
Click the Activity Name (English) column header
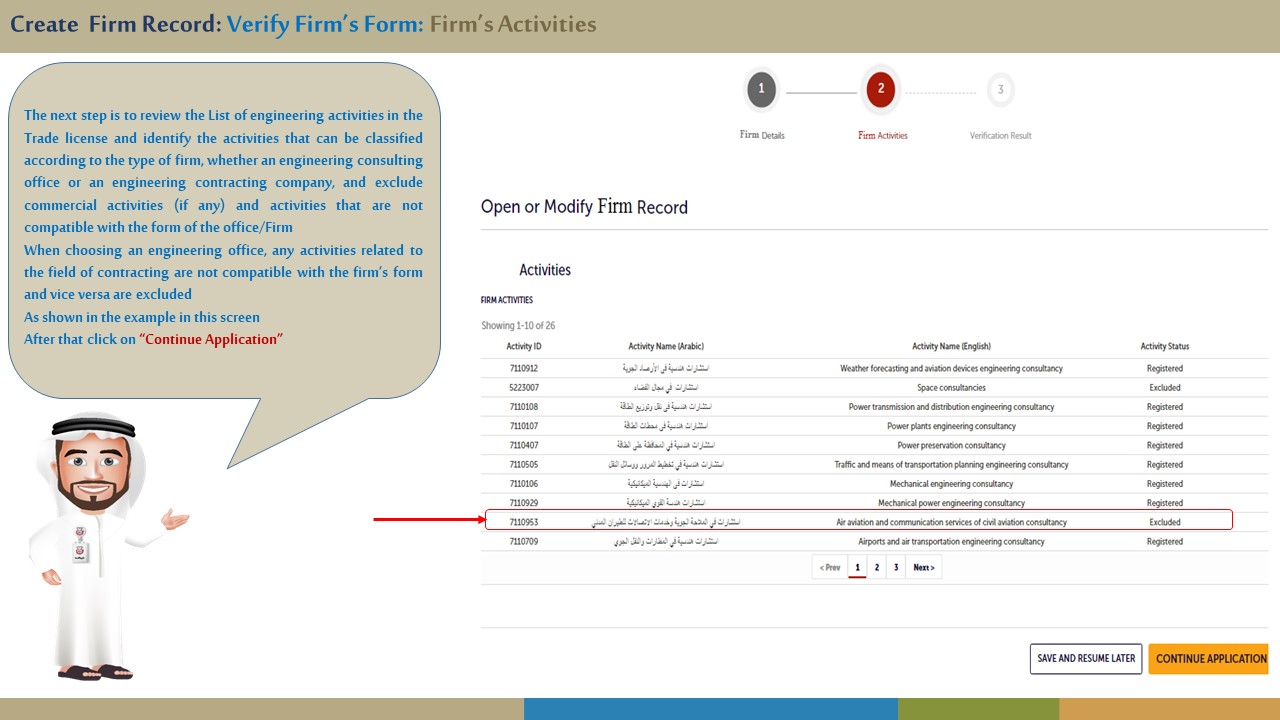click(951, 347)
